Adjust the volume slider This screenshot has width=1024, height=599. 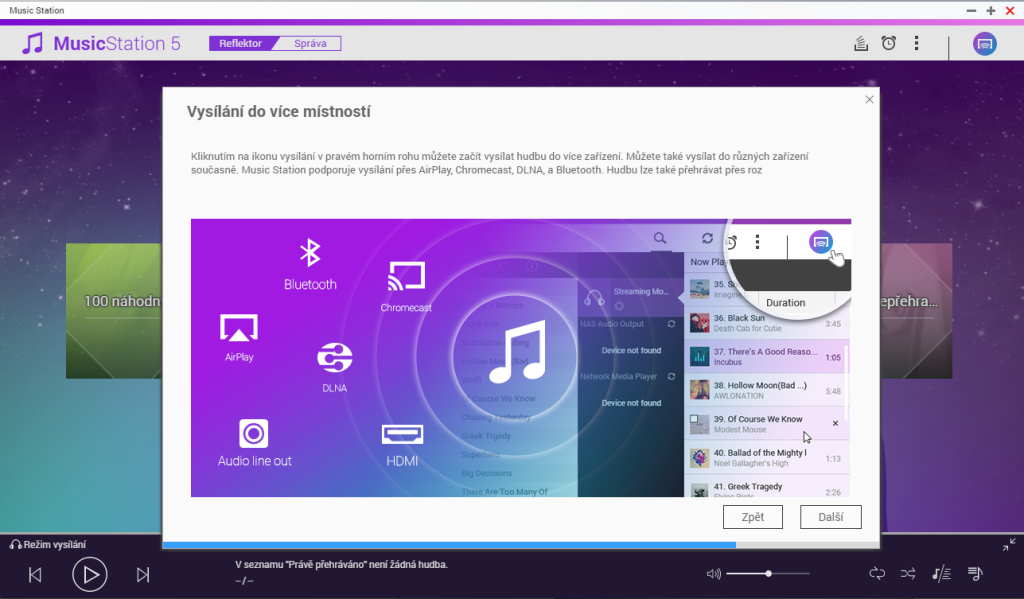click(x=768, y=574)
